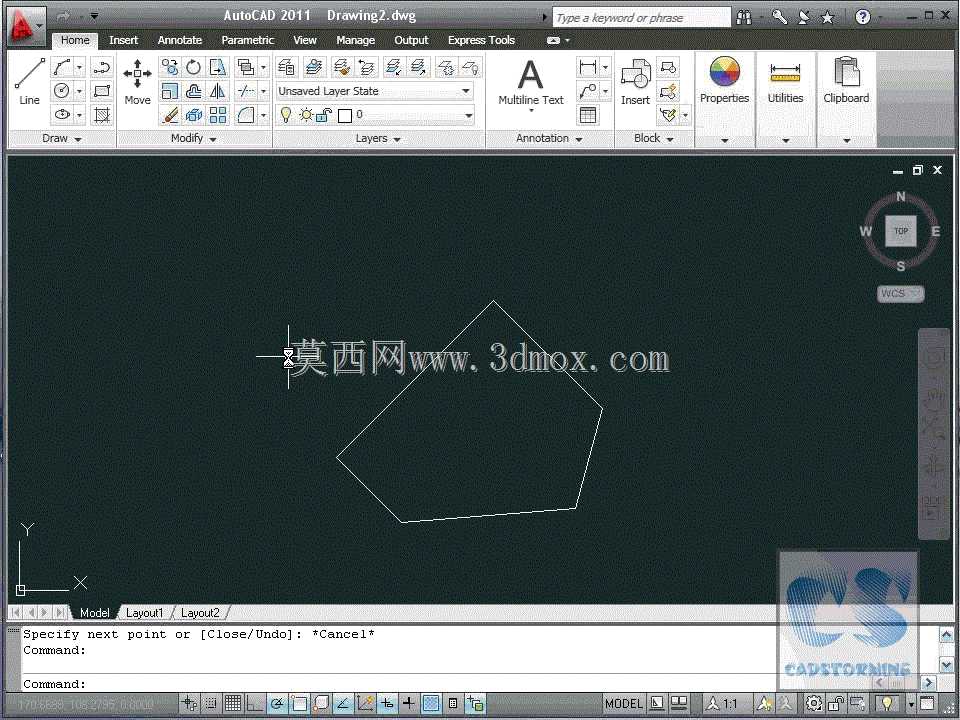Open the View ribbon tab
Screen dimensions: 960x720
point(304,40)
